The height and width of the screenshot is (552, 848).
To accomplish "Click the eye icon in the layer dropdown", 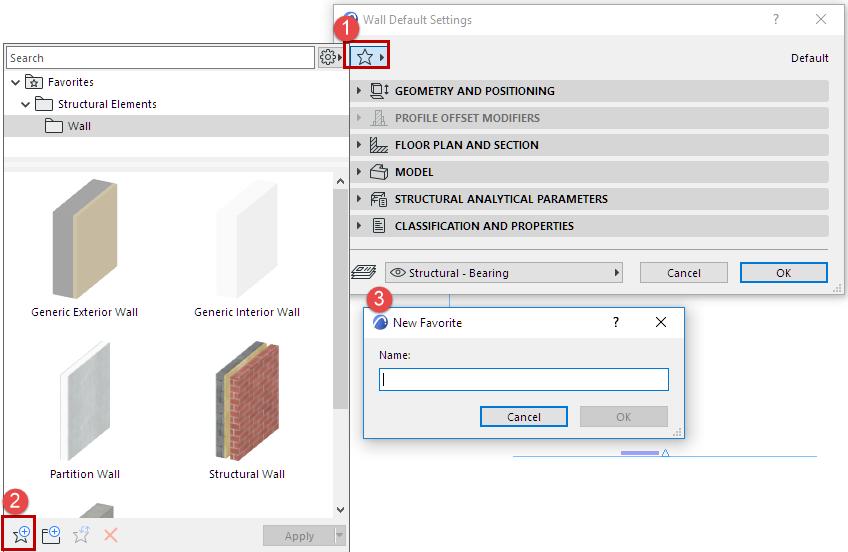I will (x=398, y=272).
